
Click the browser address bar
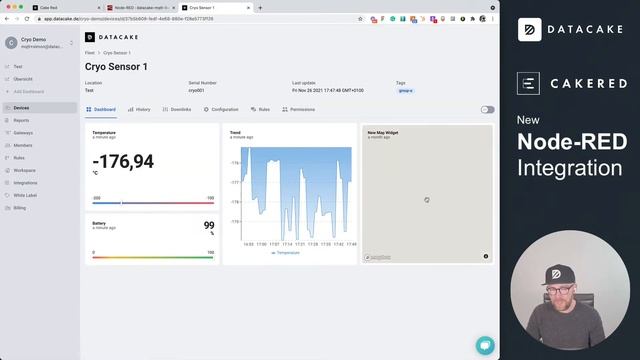pyautogui.click(x=196, y=19)
